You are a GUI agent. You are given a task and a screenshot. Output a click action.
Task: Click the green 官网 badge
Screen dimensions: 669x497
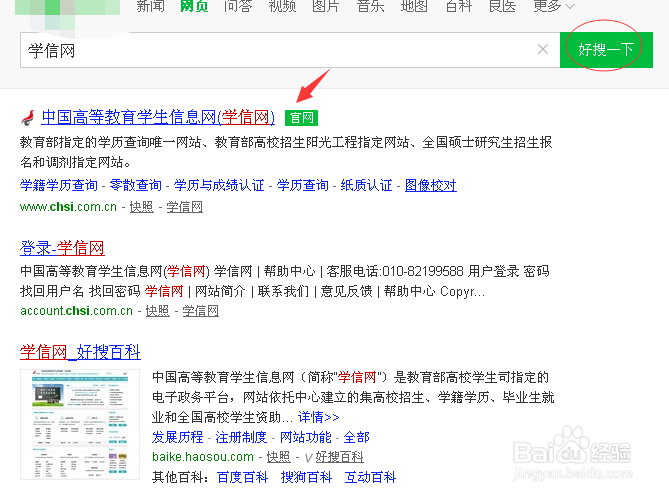coord(302,118)
